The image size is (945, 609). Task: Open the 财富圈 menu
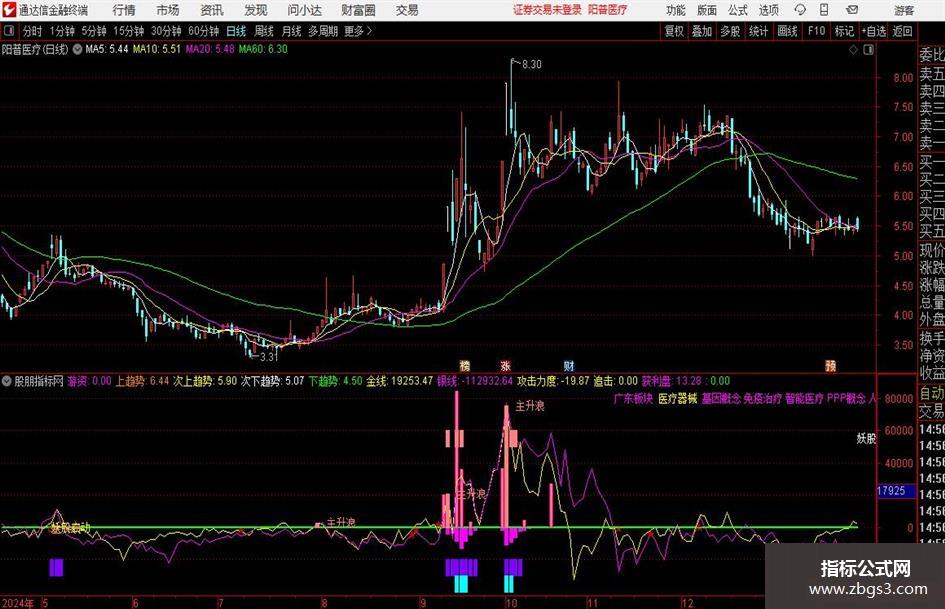click(358, 10)
